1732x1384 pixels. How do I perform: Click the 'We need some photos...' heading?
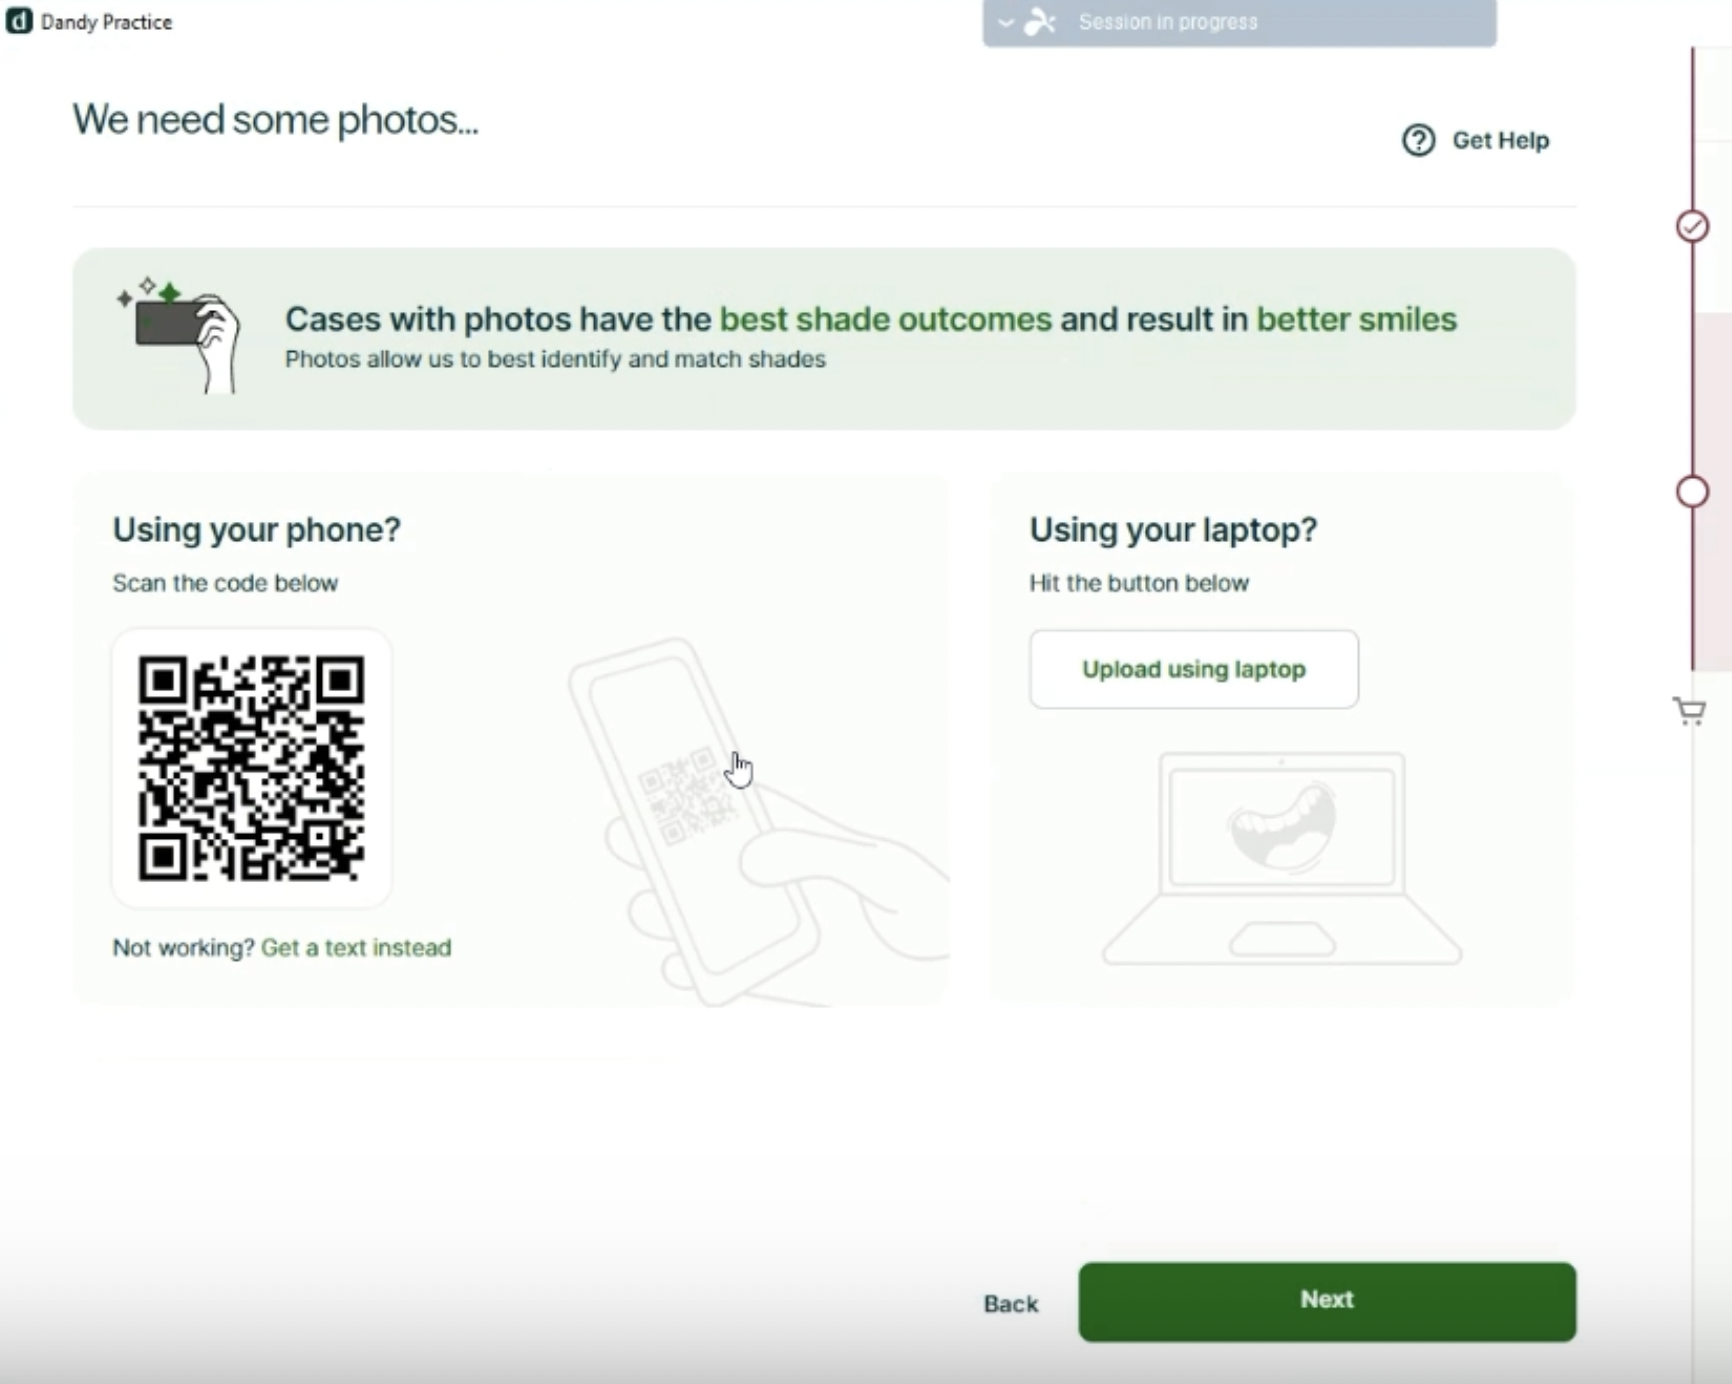(275, 120)
